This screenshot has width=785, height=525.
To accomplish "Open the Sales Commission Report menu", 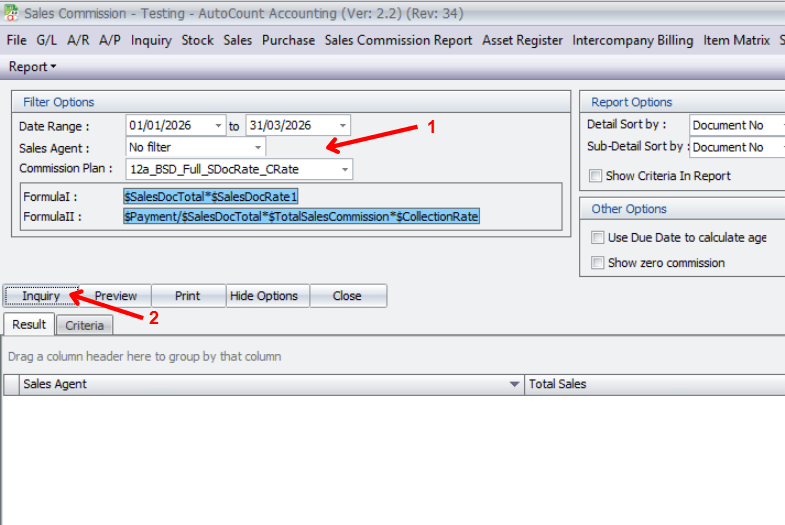I will pos(398,40).
